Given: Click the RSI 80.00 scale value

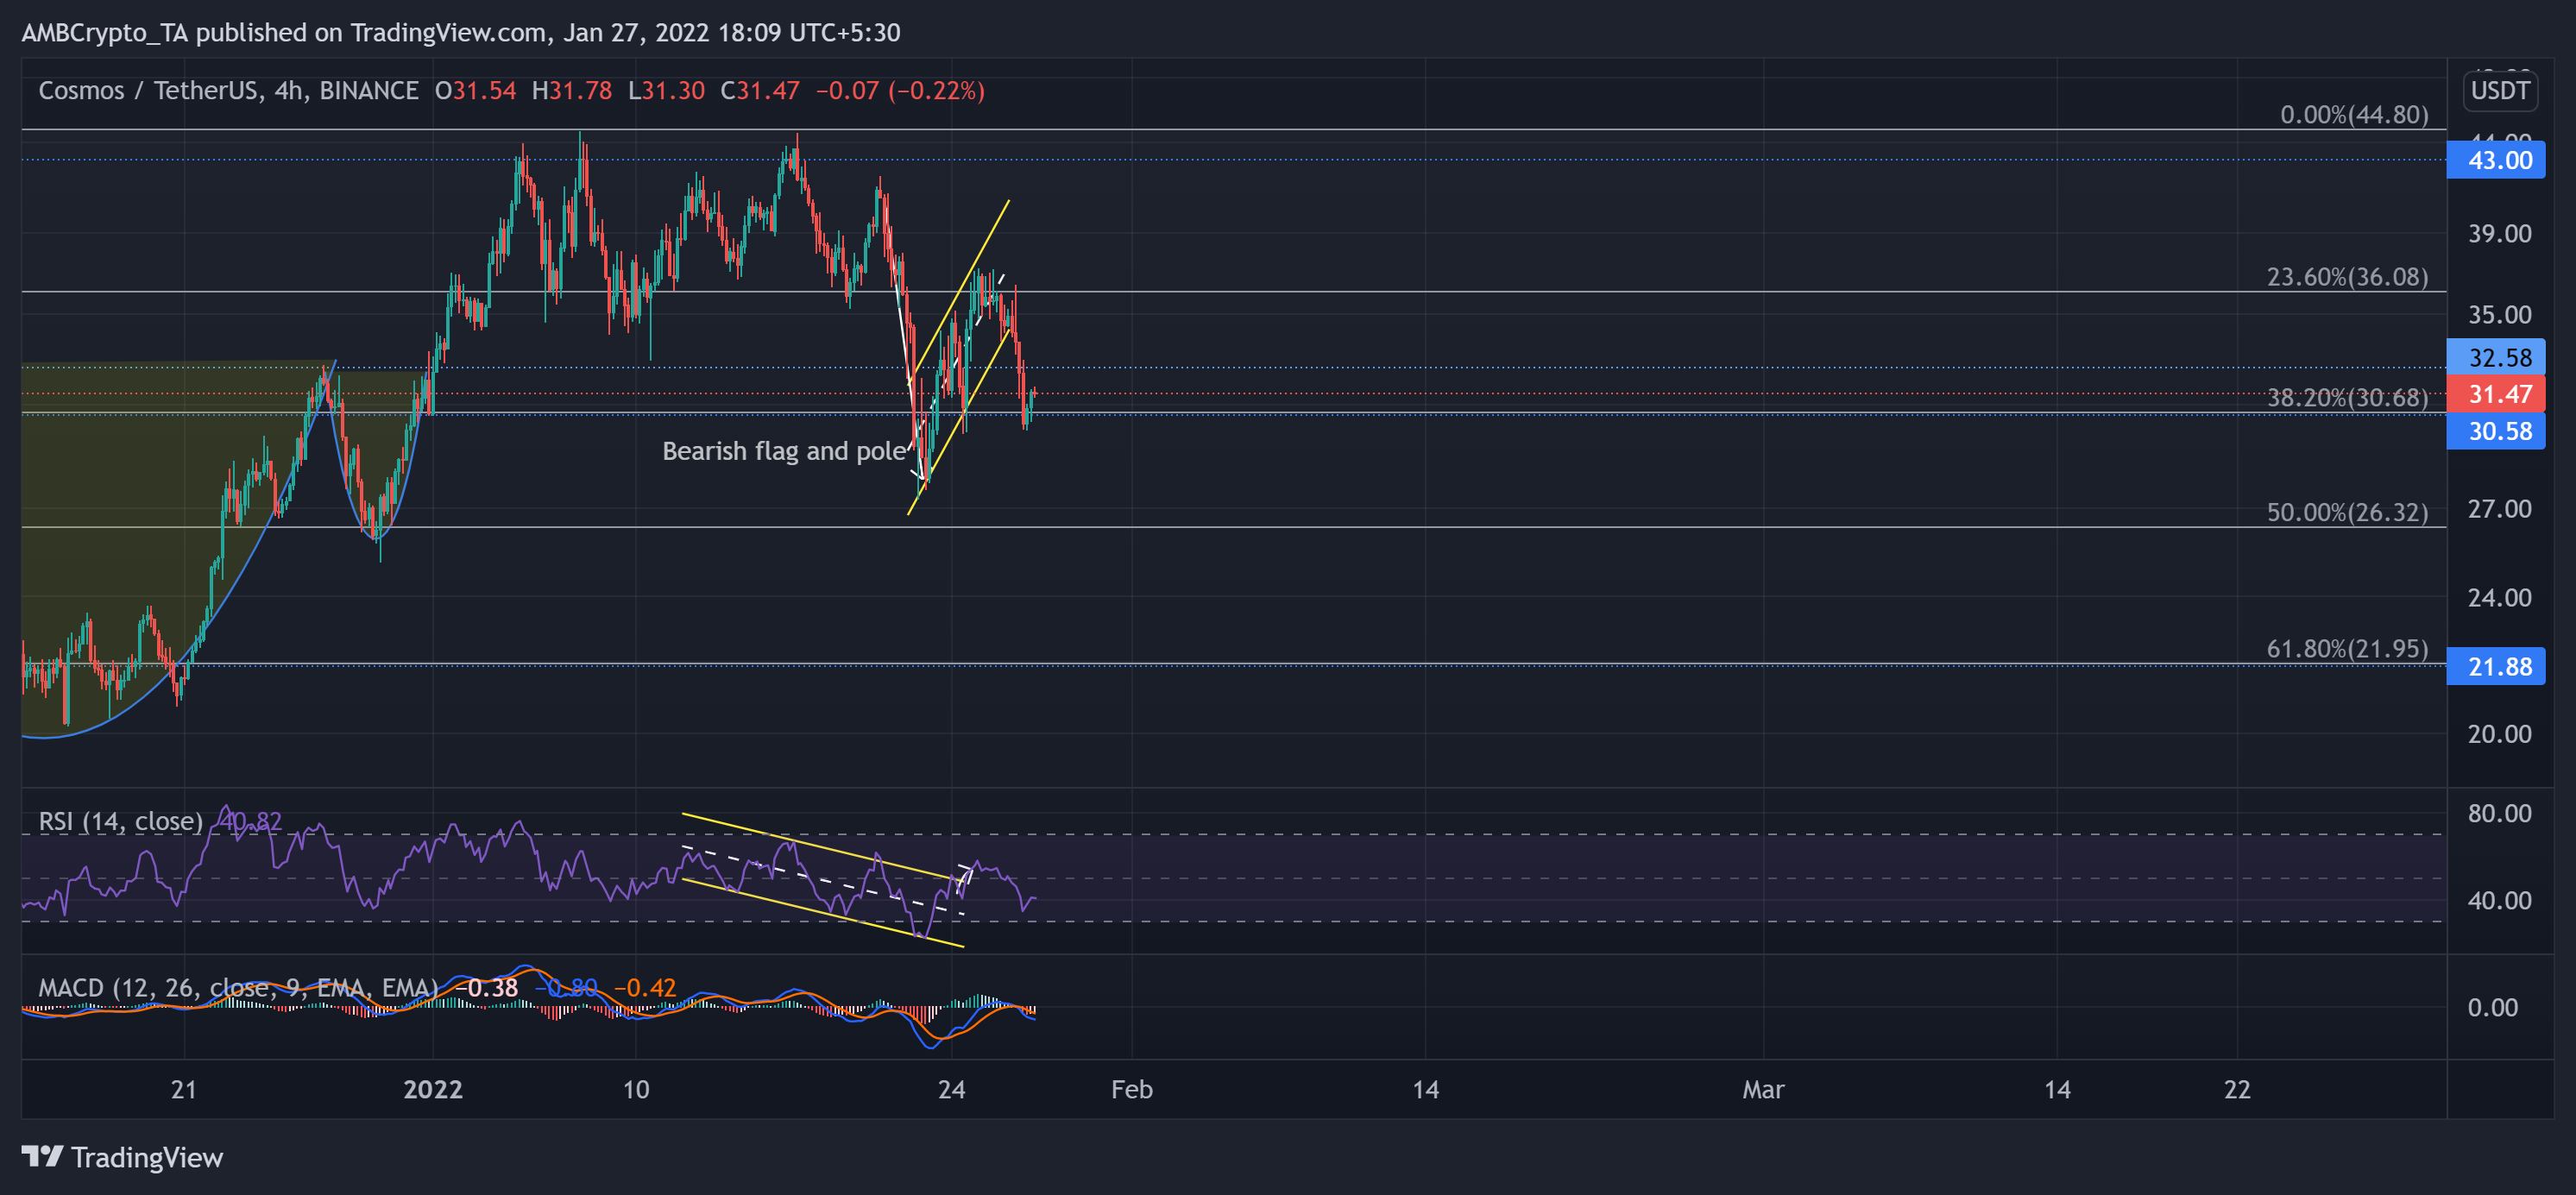Looking at the screenshot, I should [2499, 813].
